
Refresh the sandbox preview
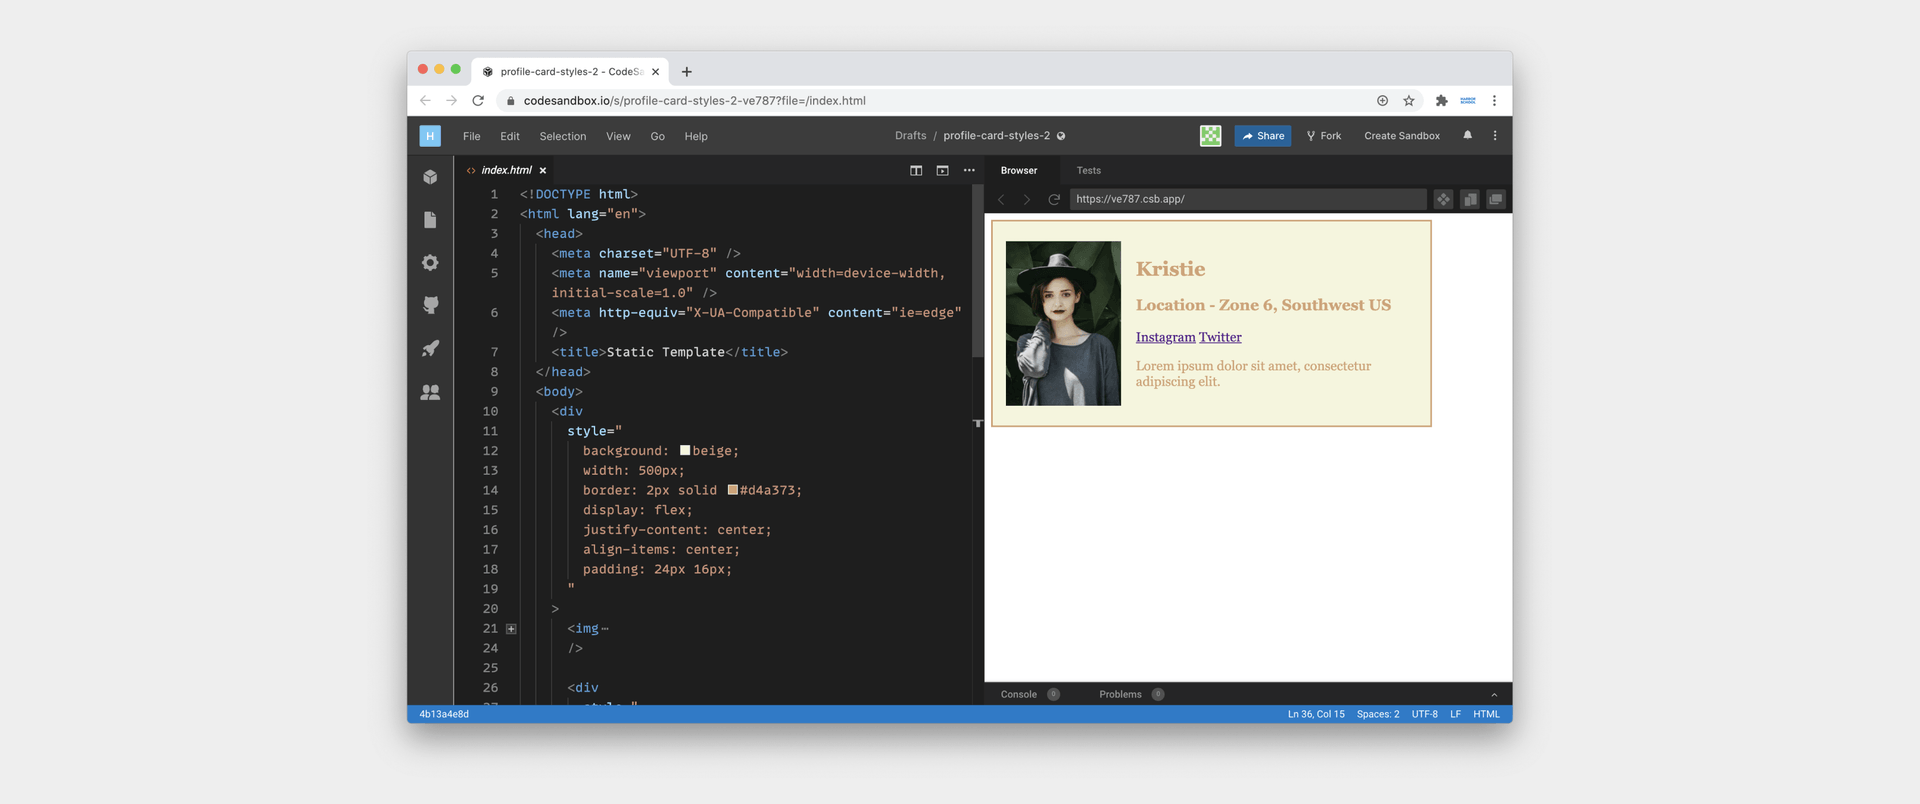coord(1053,199)
